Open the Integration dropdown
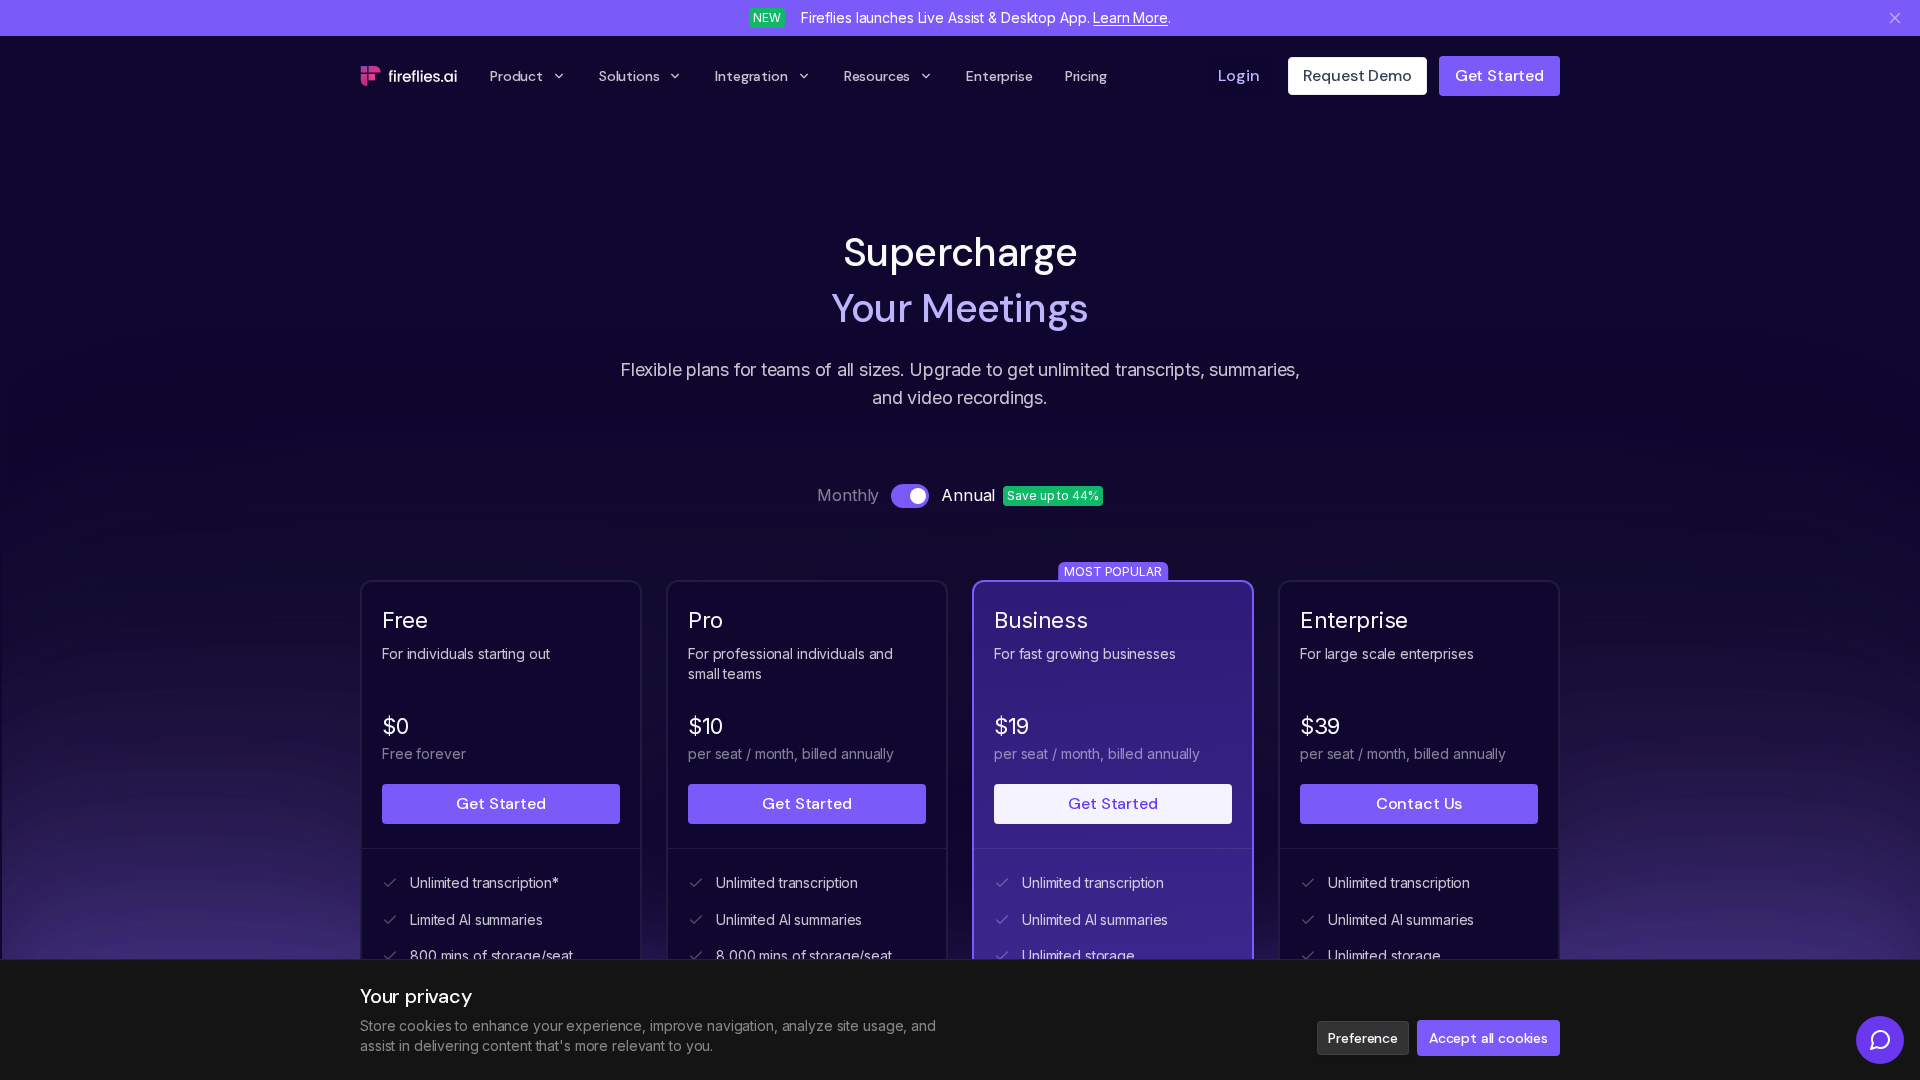Image resolution: width=1920 pixels, height=1080 pixels. click(x=761, y=76)
